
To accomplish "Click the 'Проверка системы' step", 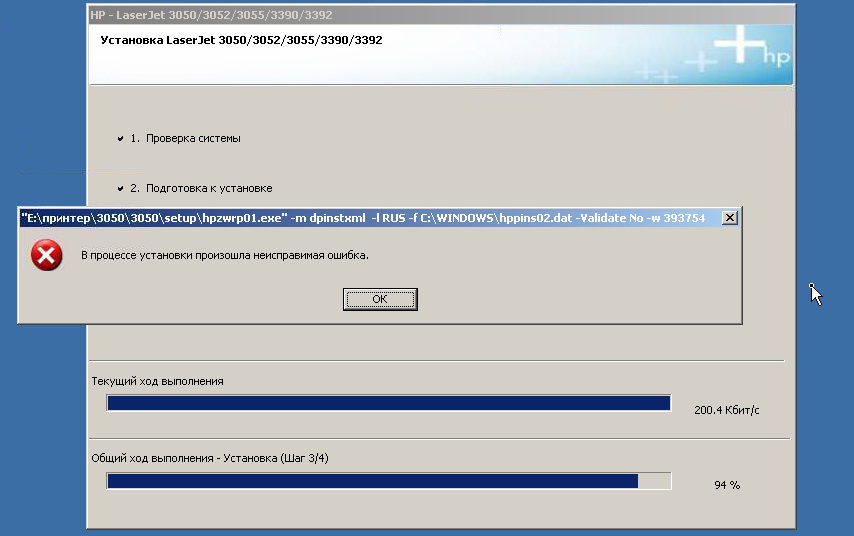I will point(185,138).
